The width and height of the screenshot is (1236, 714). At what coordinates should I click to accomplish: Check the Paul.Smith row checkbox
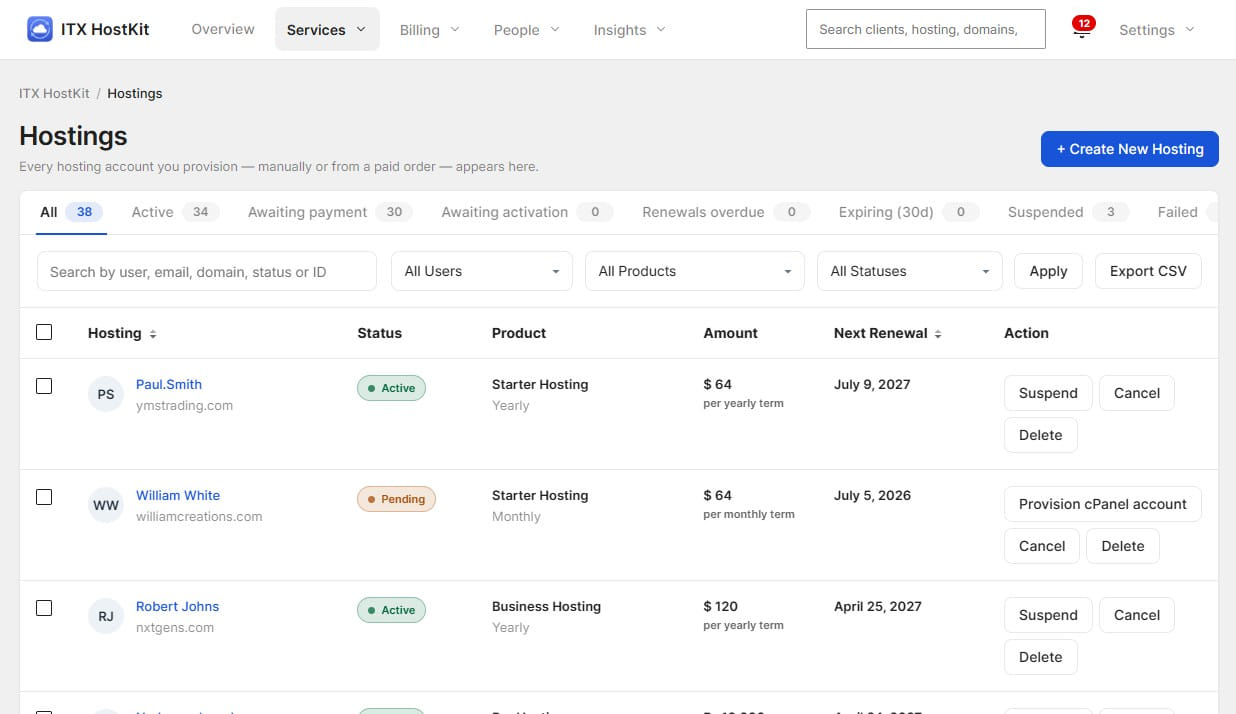coord(44,386)
